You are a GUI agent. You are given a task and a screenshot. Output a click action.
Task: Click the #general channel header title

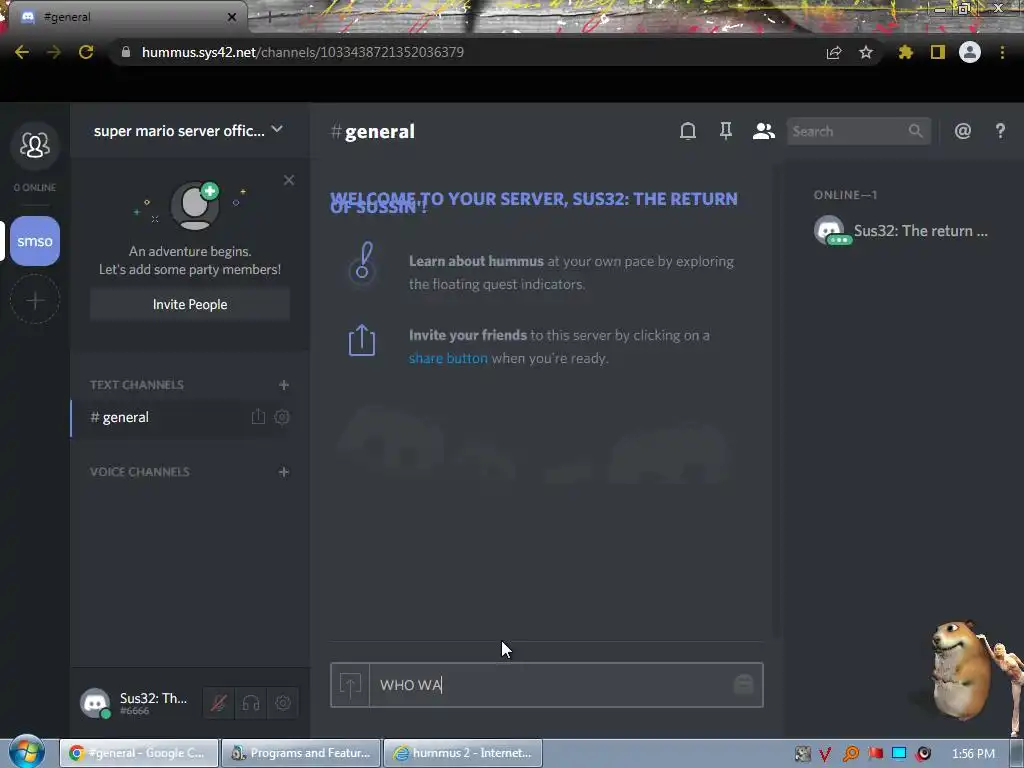(x=373, y=131)
